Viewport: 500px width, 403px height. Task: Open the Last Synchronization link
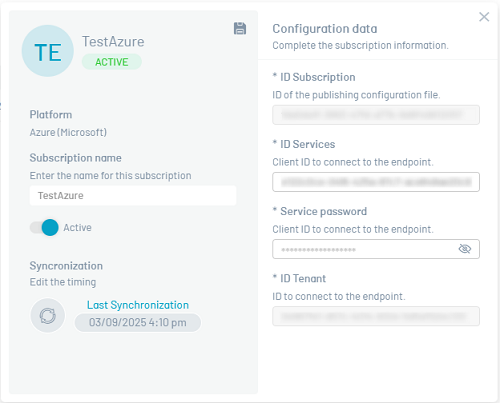pos(138,305)
